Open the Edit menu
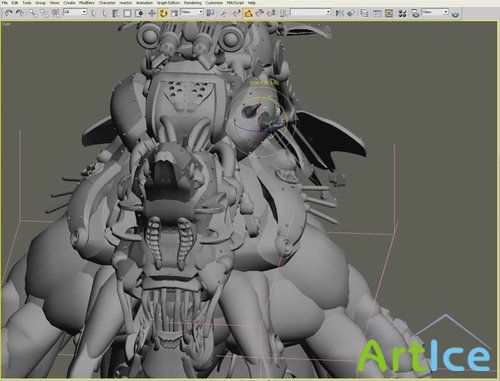The height and width of the screenshot is (381, 500). point(15,3)
